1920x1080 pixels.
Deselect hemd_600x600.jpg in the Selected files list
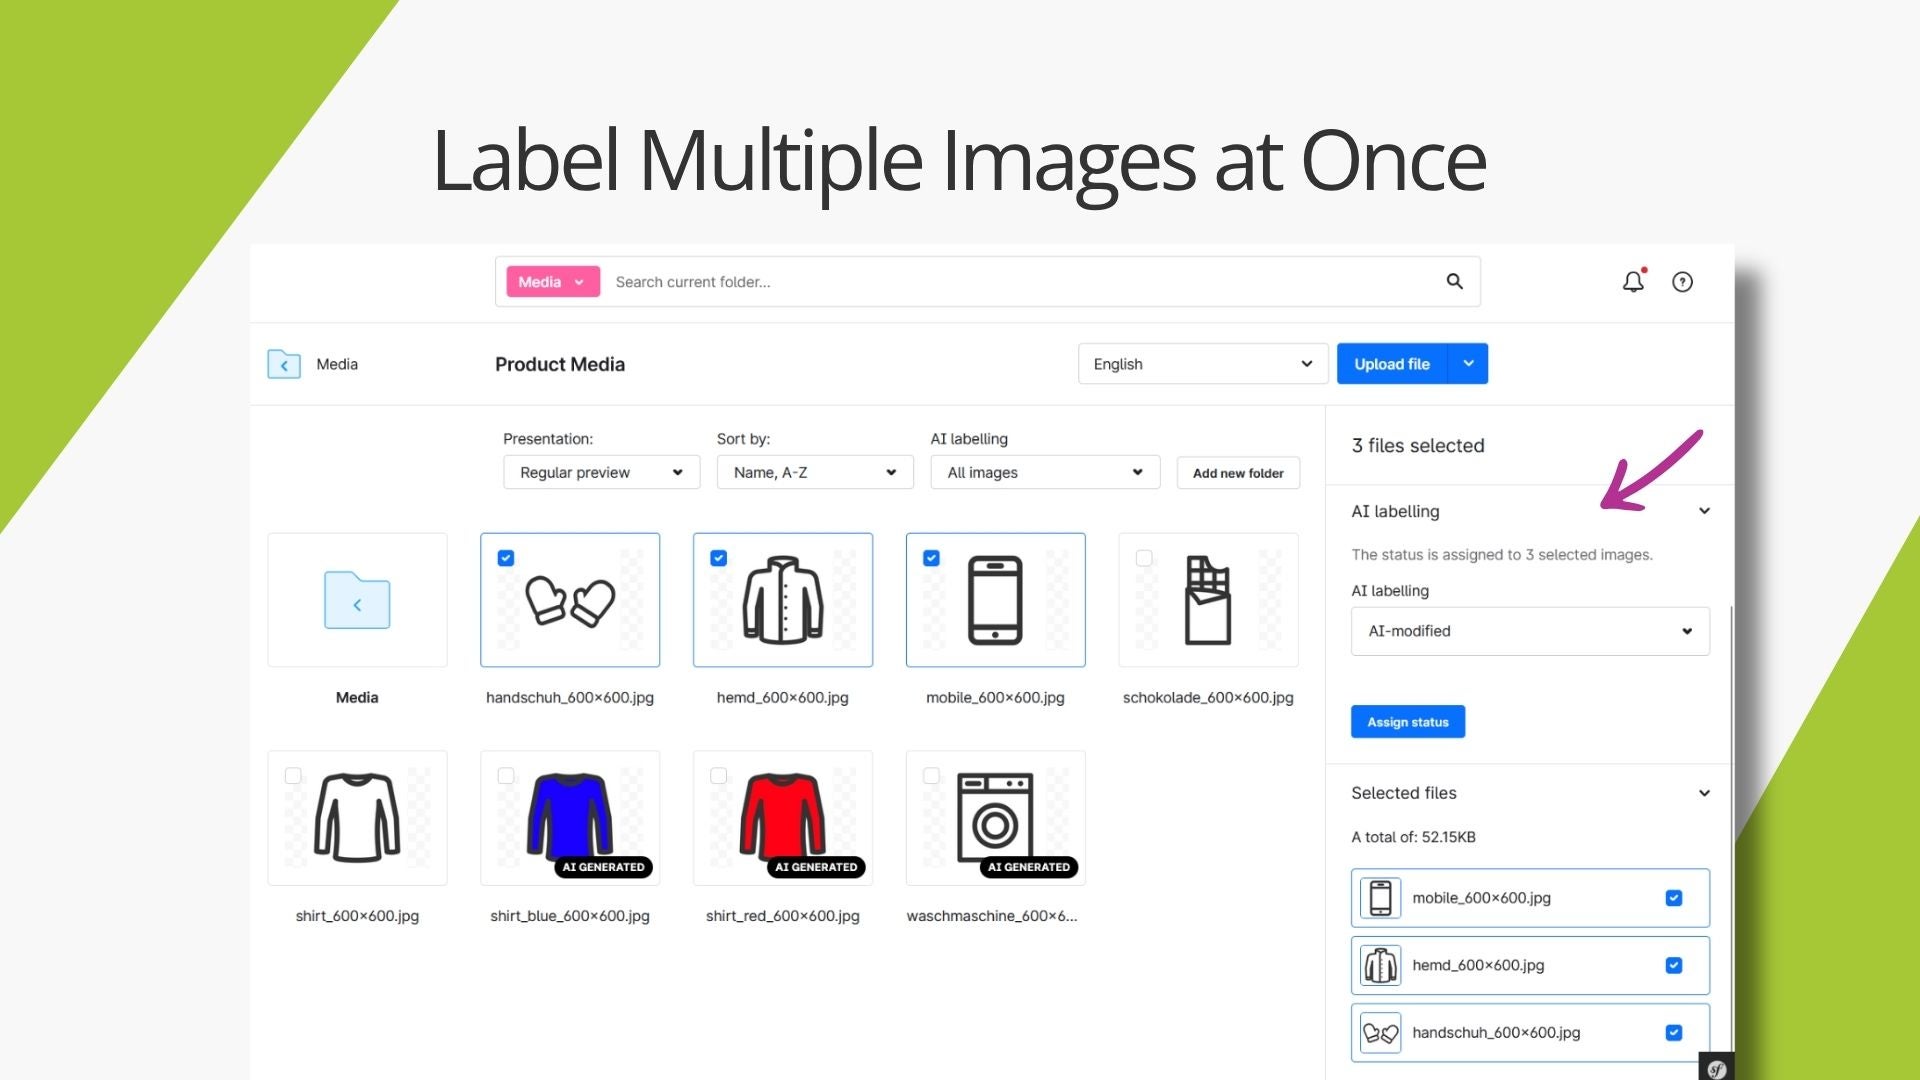[1674, 965]
